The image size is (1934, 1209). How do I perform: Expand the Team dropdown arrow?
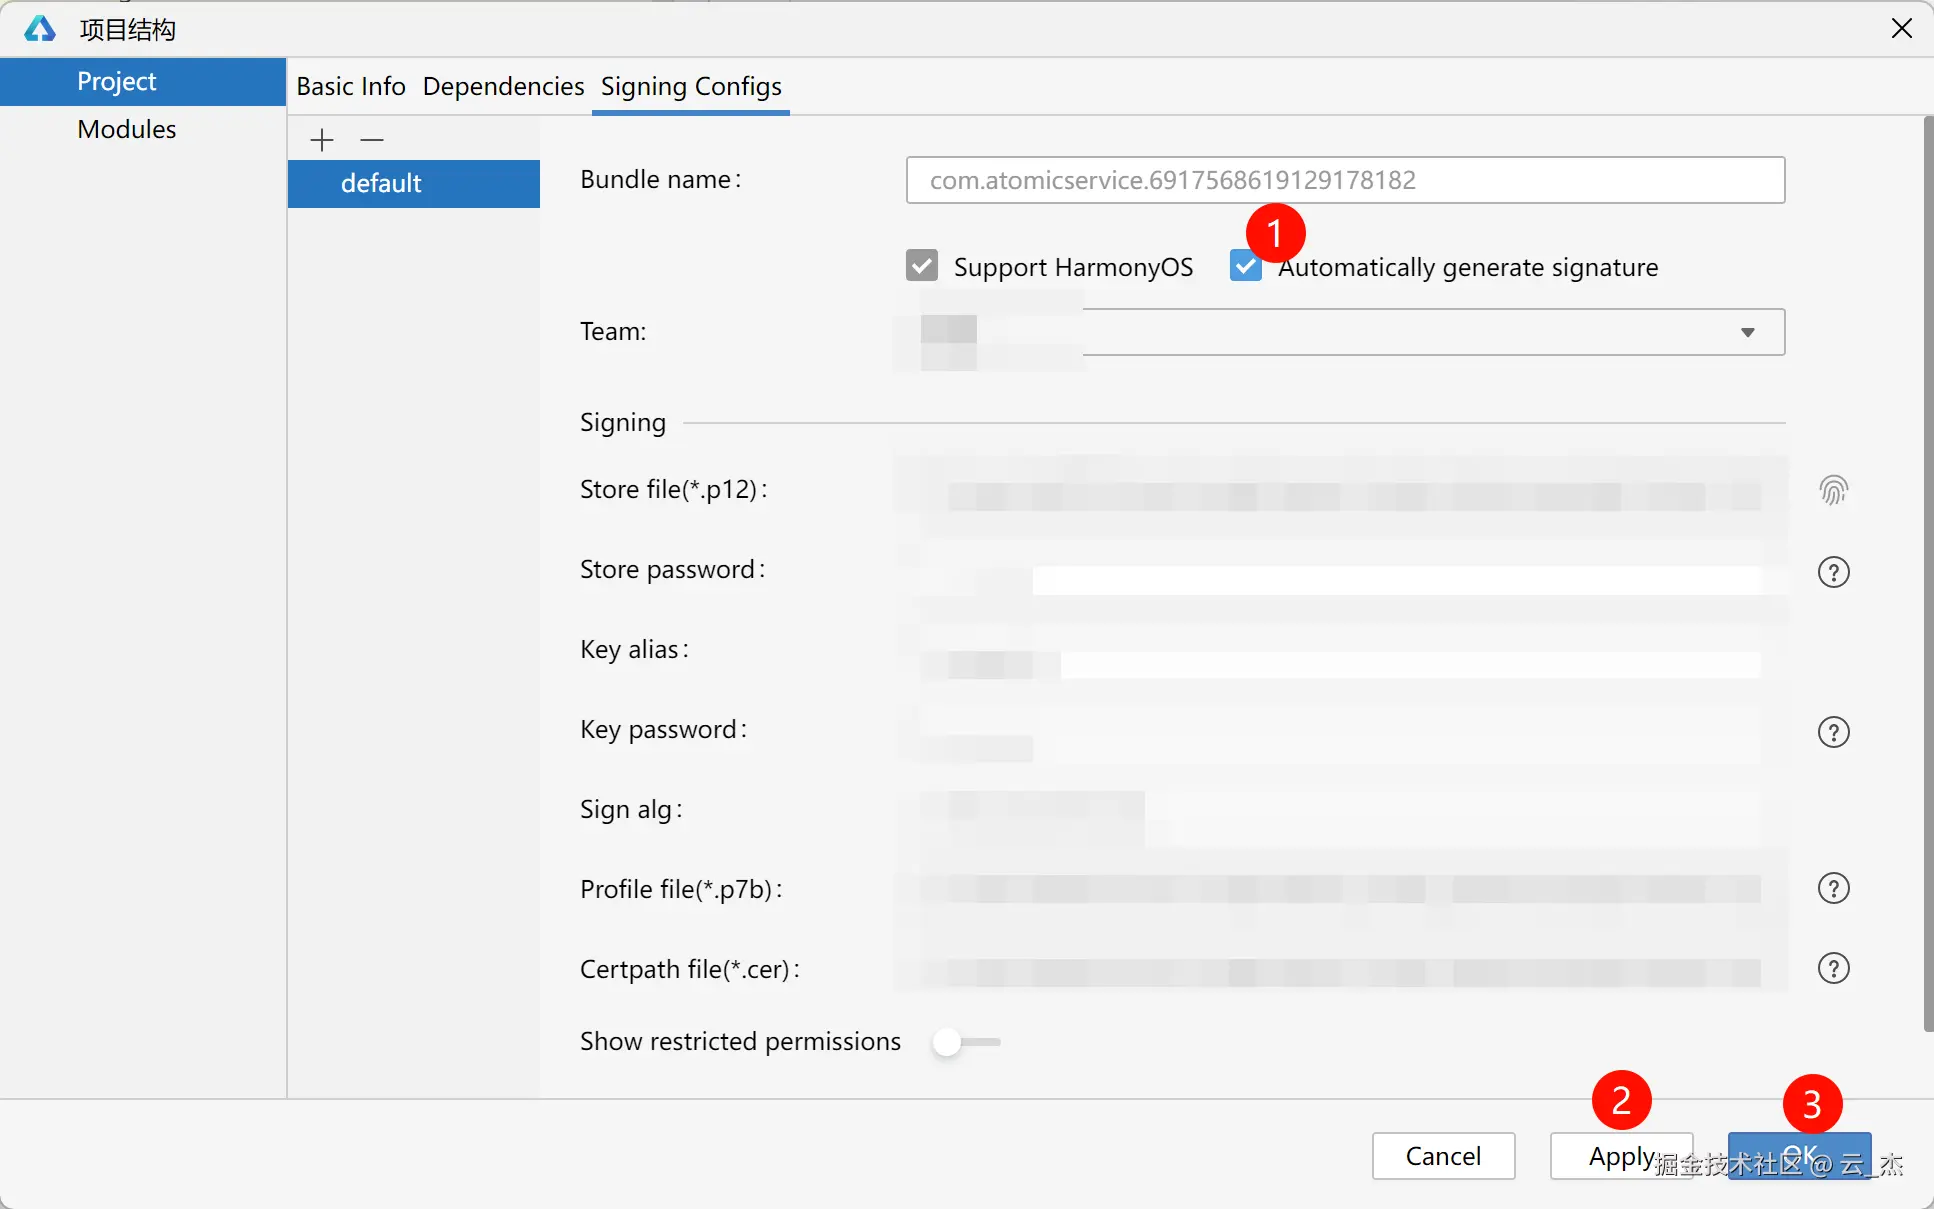(1747, 332)
